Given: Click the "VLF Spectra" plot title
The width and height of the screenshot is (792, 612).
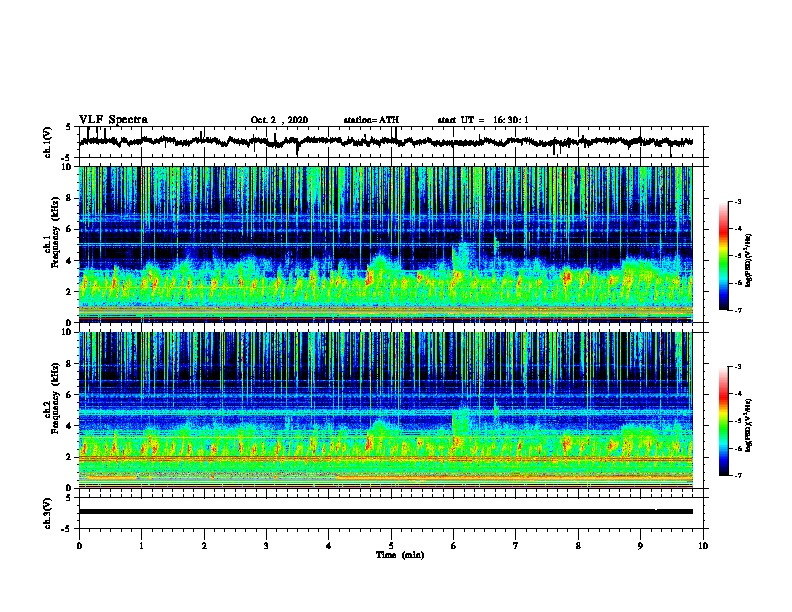Looking at the screenshot, I should click(113, 119).
